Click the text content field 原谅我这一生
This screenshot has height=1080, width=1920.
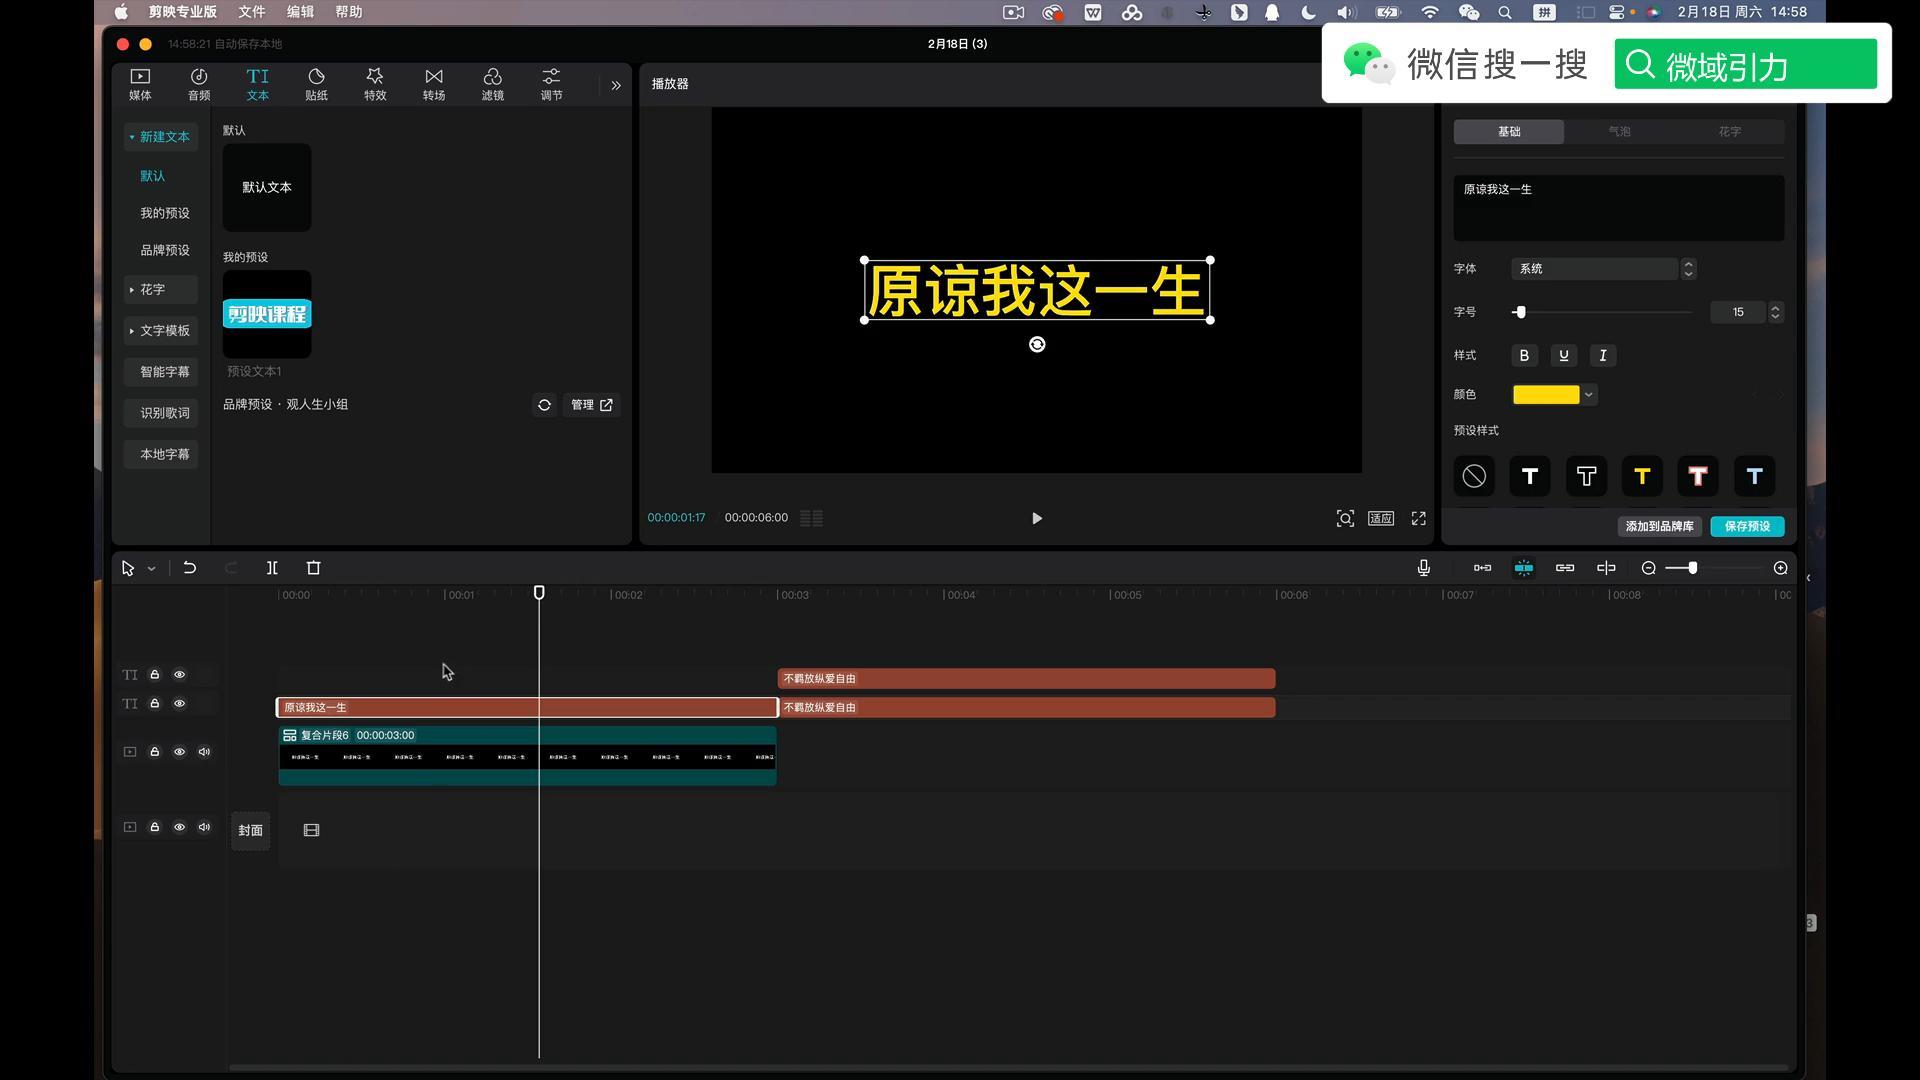click(1619, 208)
